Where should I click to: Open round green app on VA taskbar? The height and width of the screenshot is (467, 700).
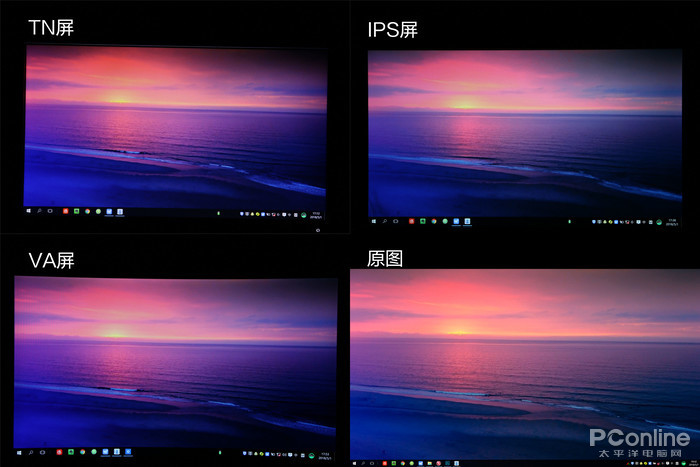point(94,452)
